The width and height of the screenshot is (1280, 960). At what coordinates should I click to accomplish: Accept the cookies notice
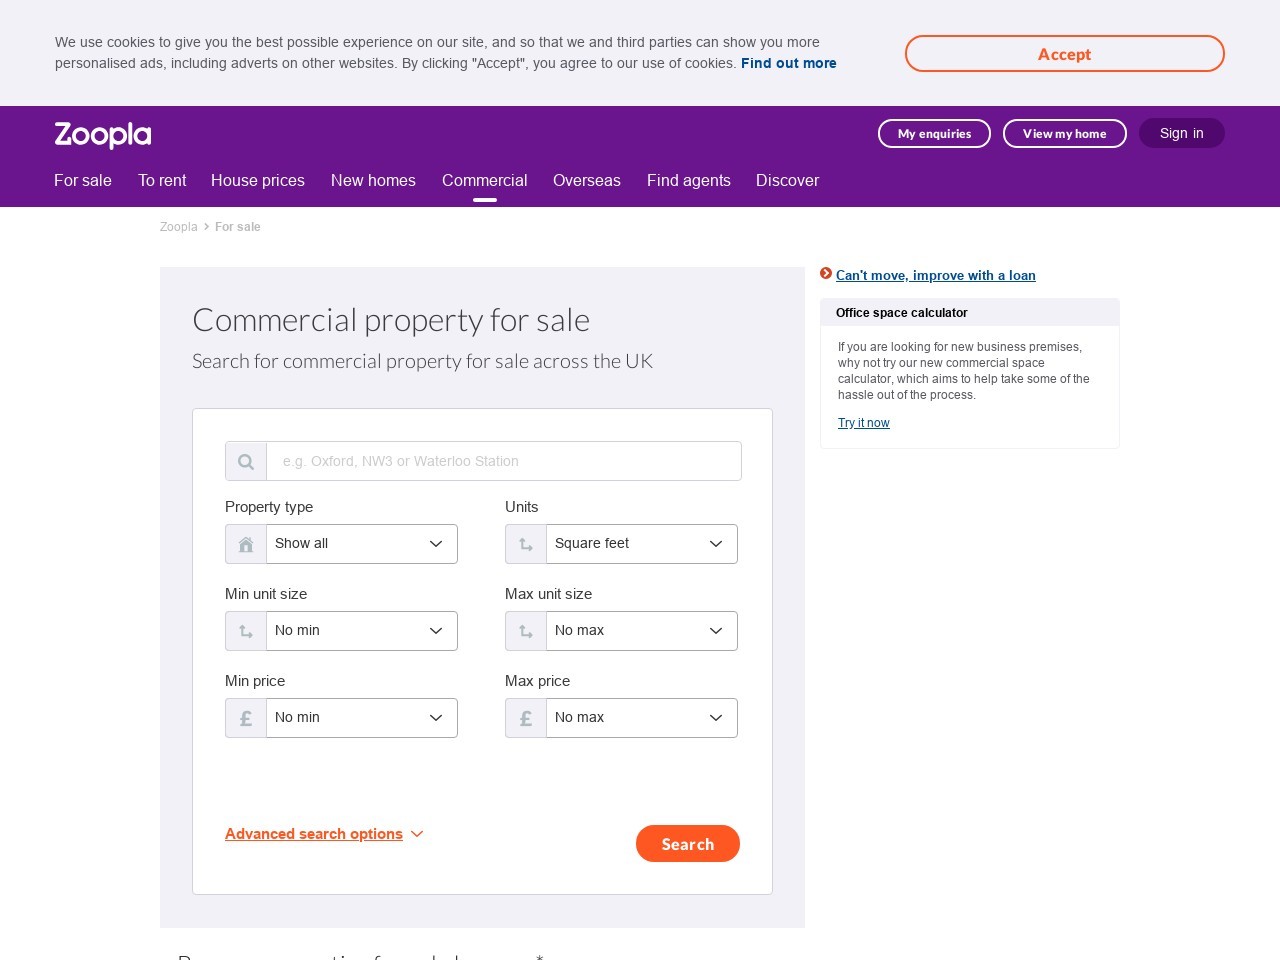tap(1064, 53)
